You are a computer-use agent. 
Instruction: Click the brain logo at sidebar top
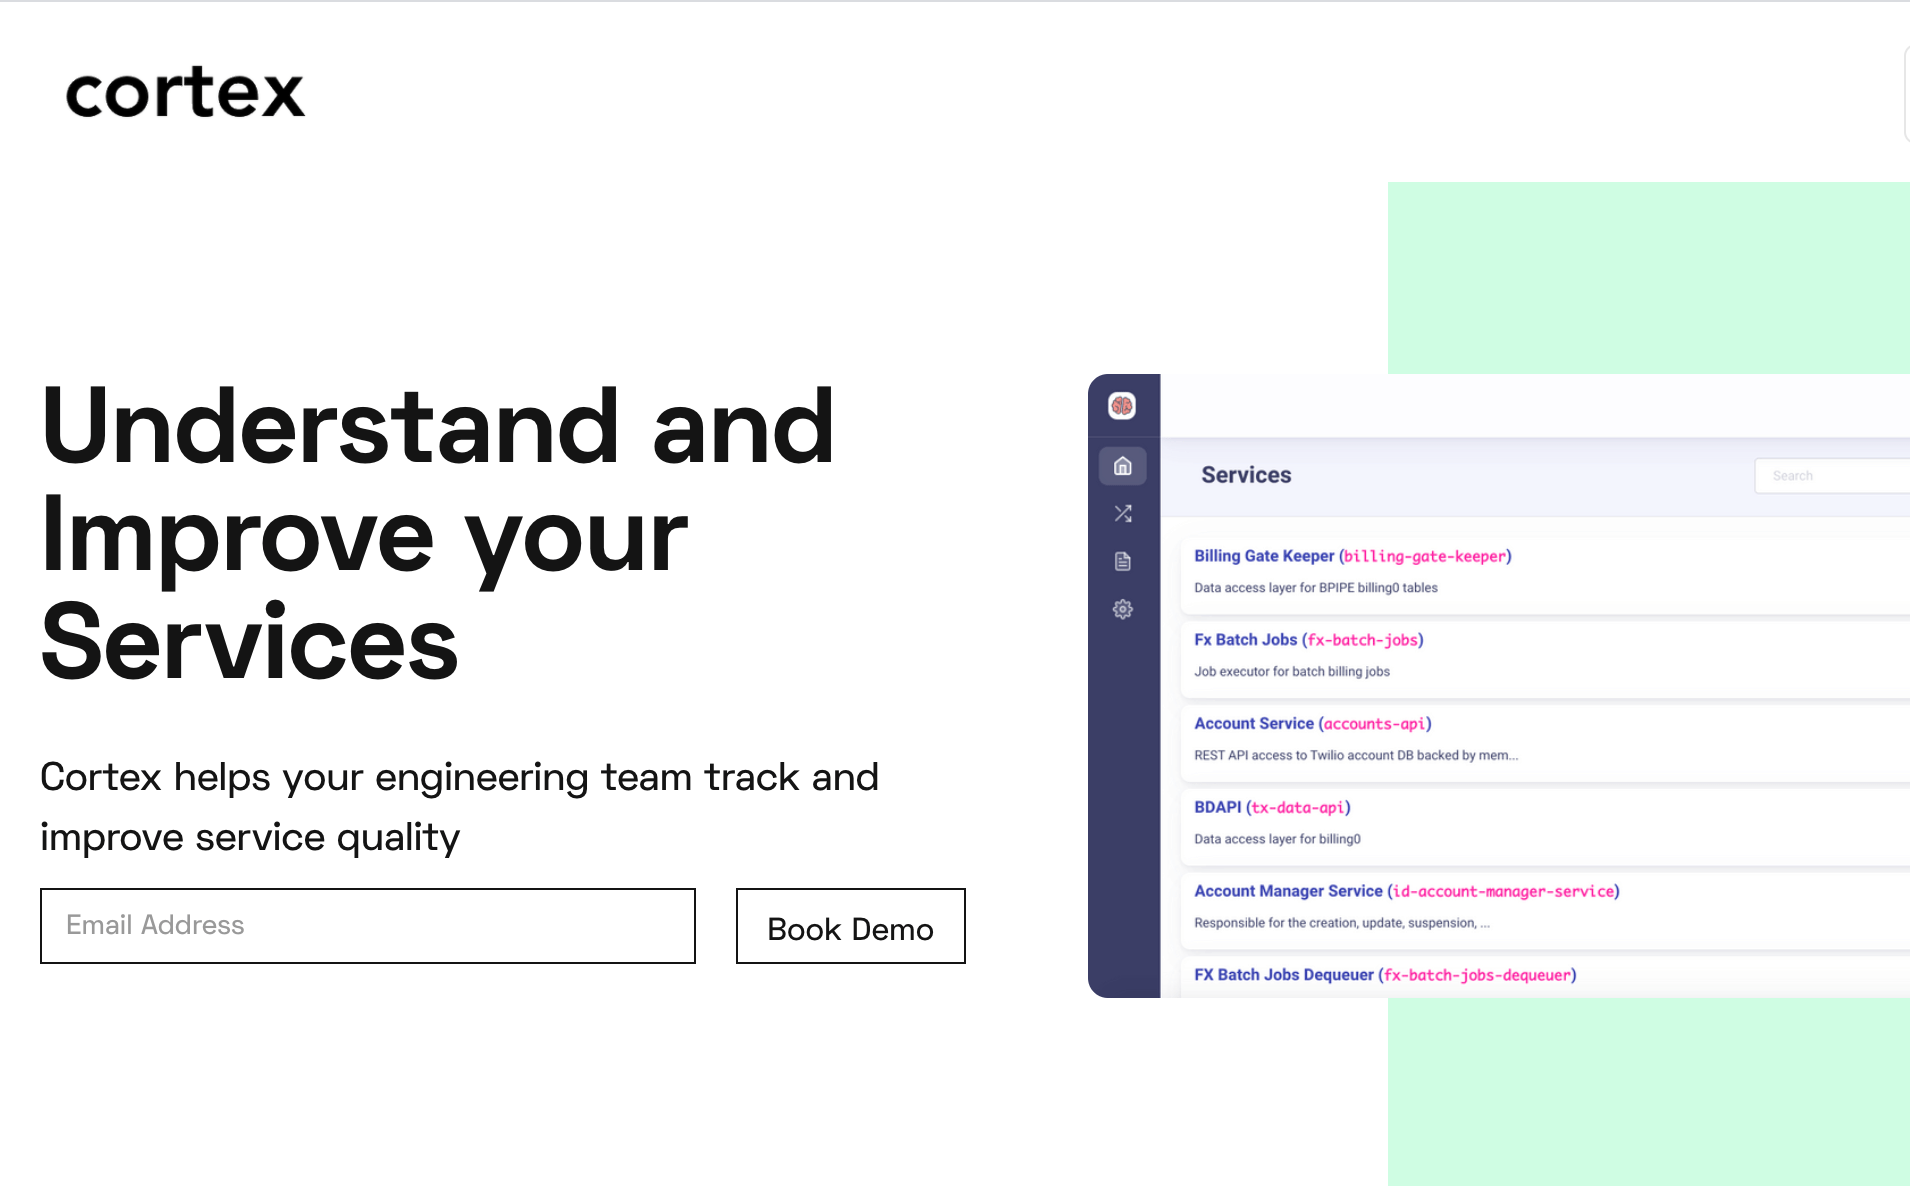coord(1123,406)
